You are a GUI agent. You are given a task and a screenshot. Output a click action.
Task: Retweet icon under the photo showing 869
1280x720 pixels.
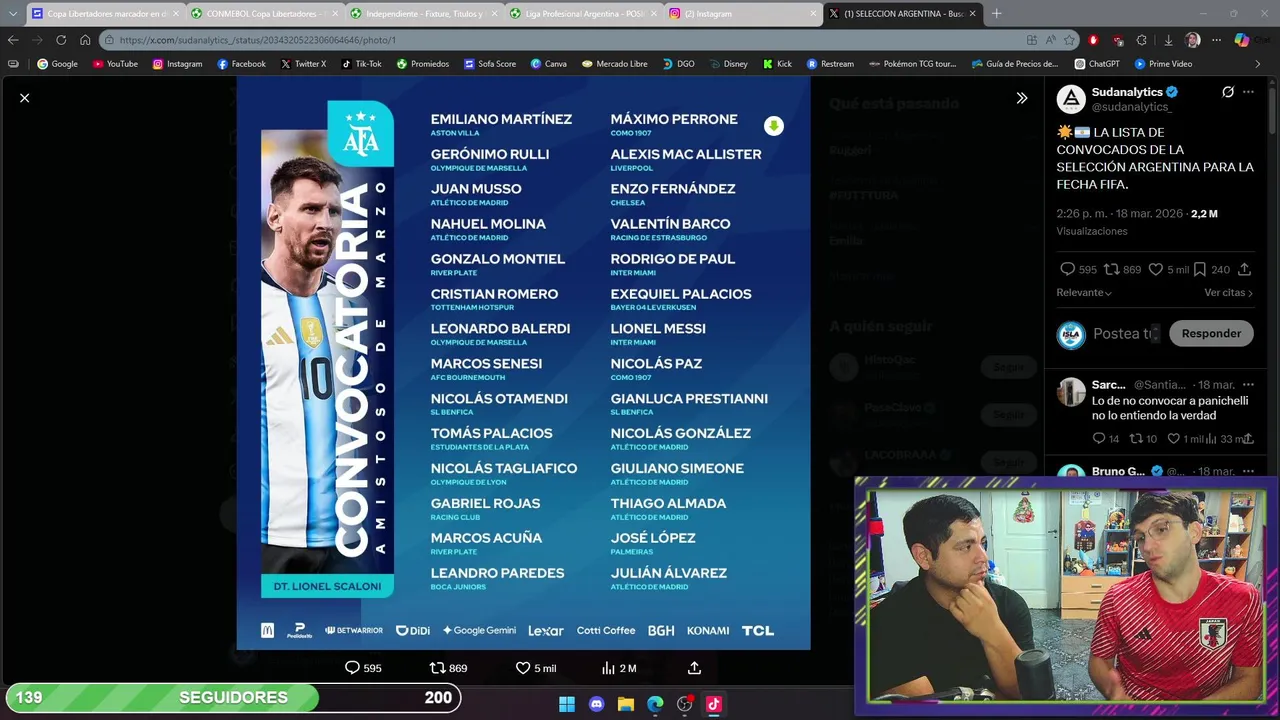tap(437, 668)
